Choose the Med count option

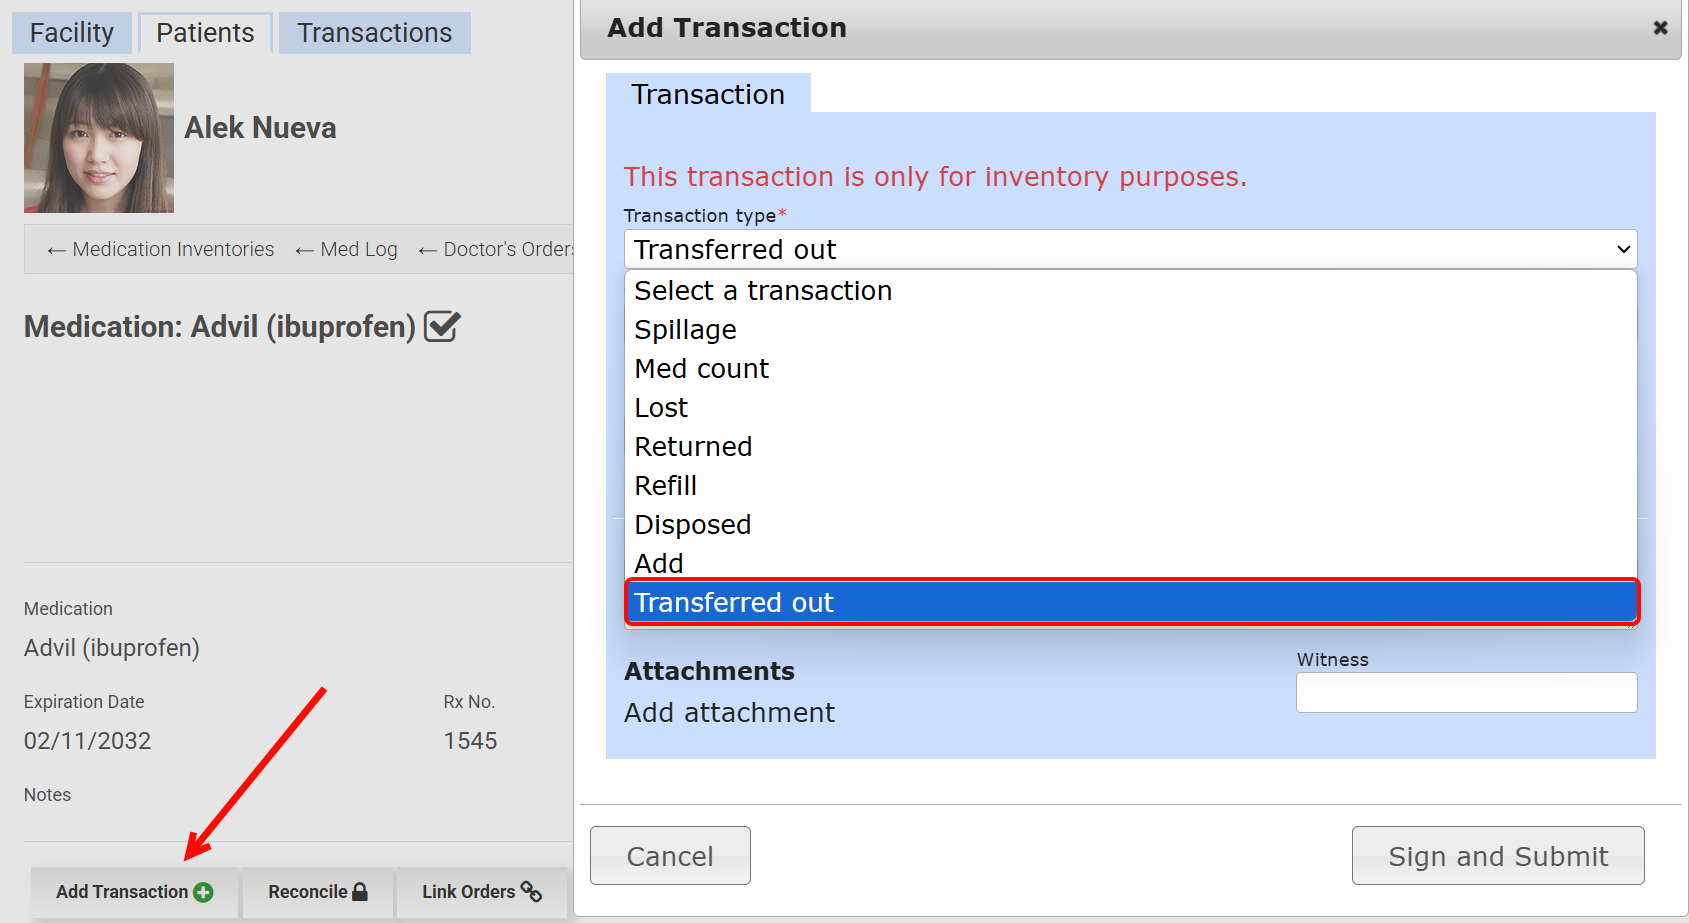[x=701, y=369]
